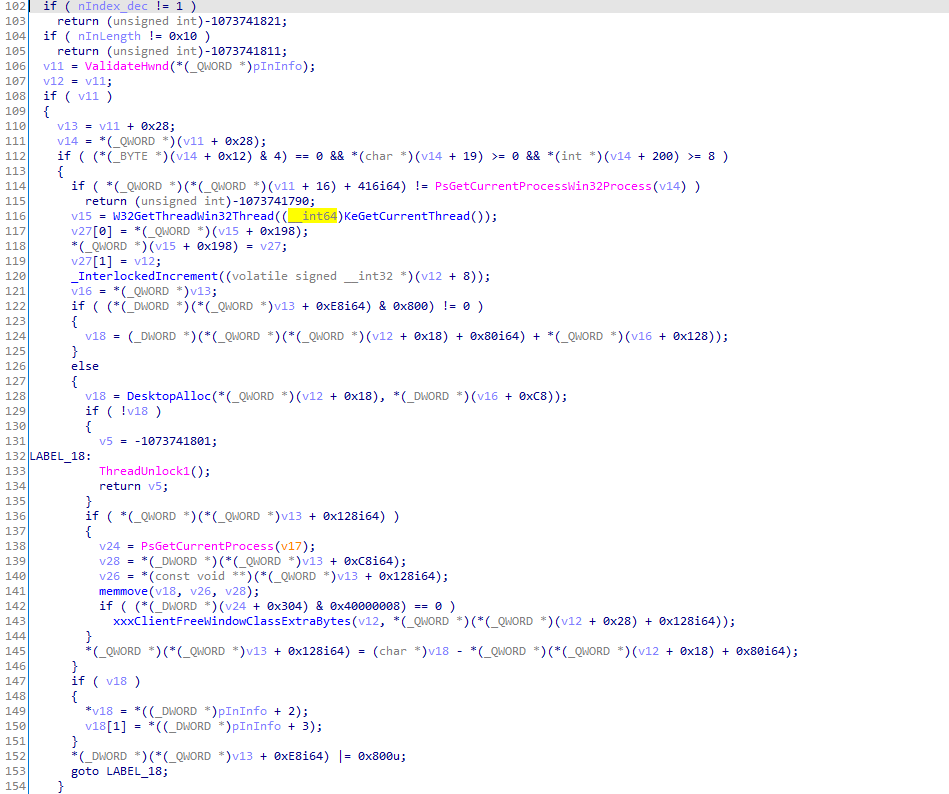Click DesktopAlloc function call

[x=168, y=396]
